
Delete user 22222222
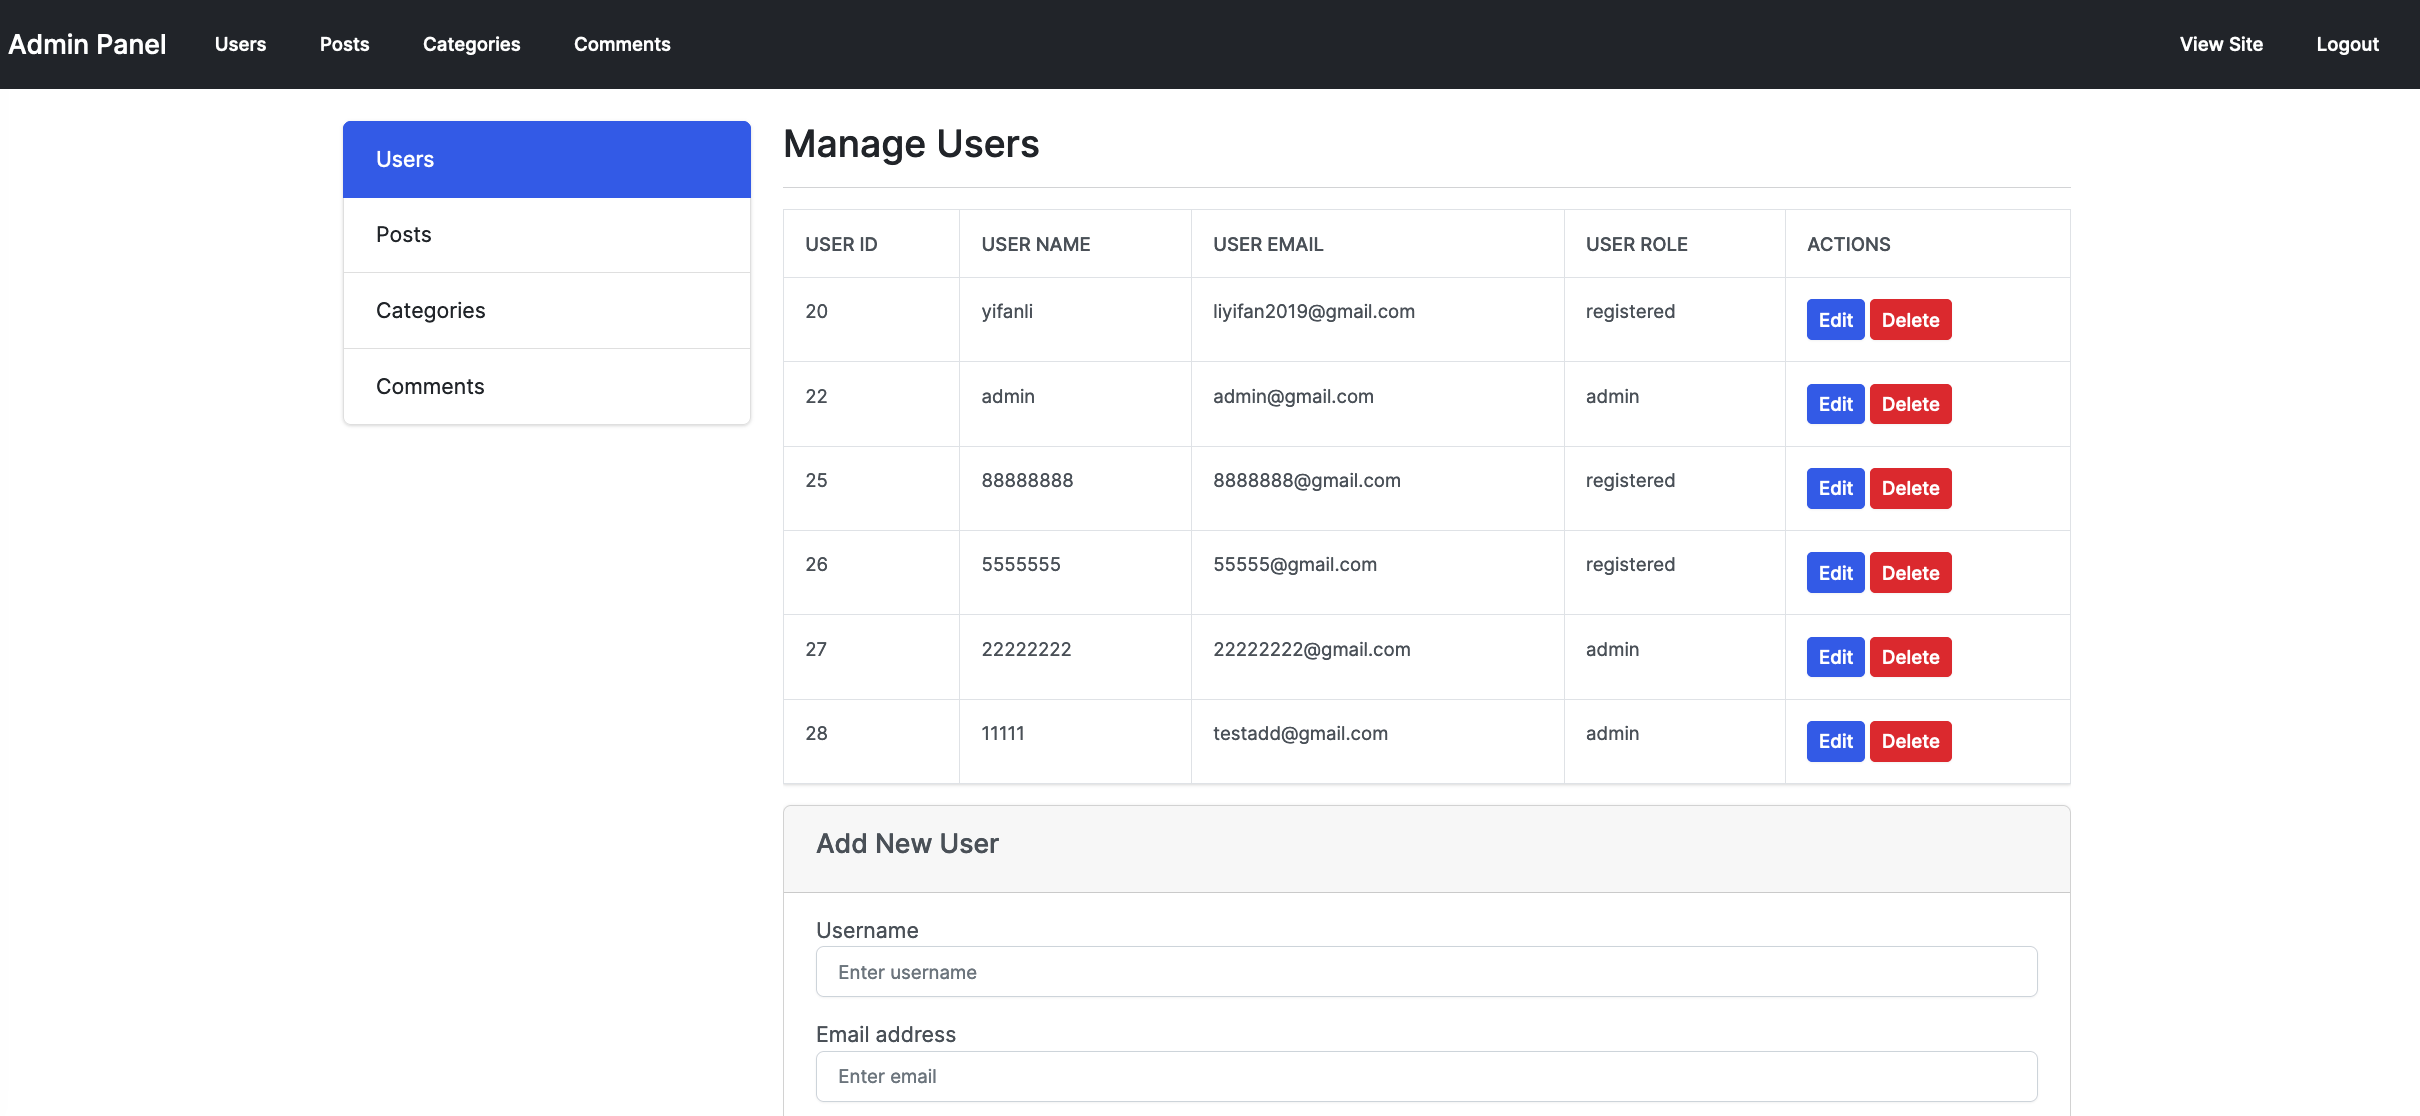click(1910, 657)
